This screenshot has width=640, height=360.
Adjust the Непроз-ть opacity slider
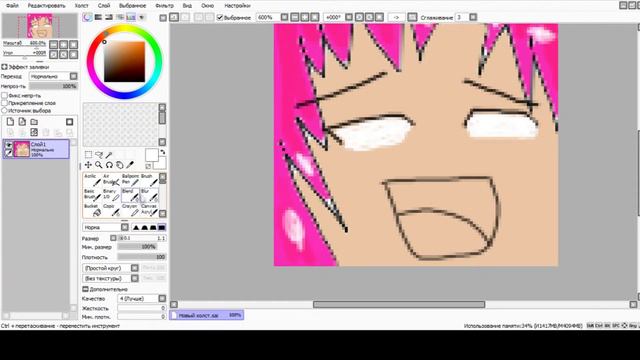pos(53,86)
